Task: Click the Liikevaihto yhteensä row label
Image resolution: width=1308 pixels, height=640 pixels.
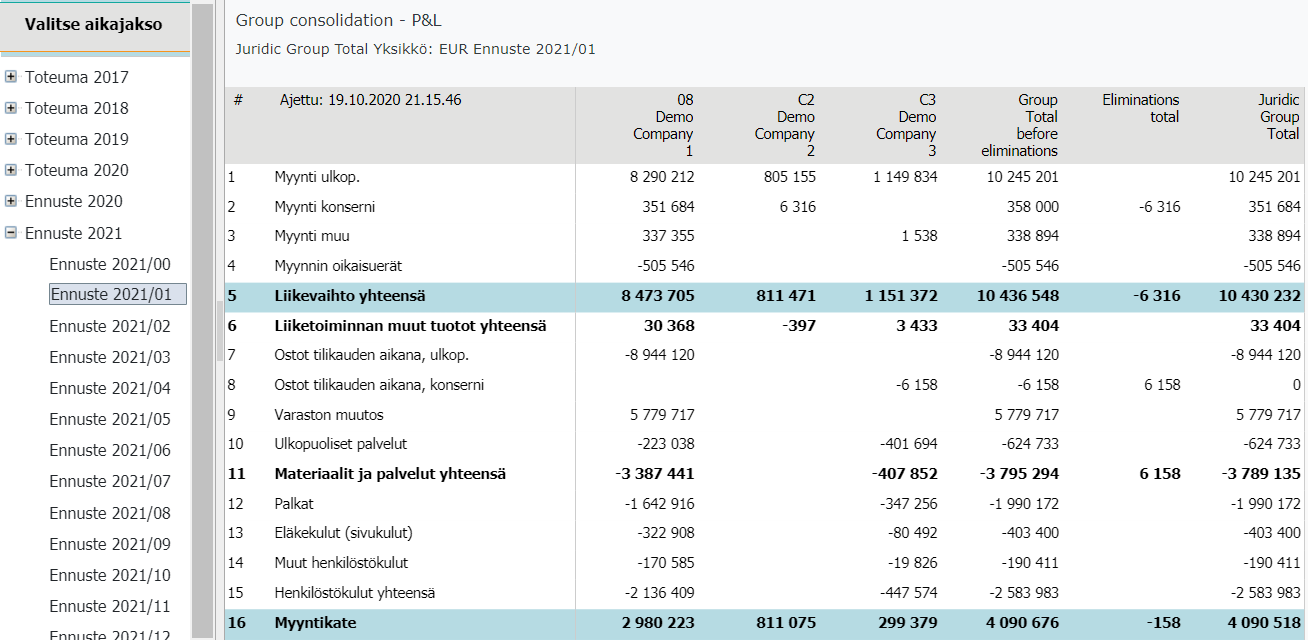Action: (350, 296)
